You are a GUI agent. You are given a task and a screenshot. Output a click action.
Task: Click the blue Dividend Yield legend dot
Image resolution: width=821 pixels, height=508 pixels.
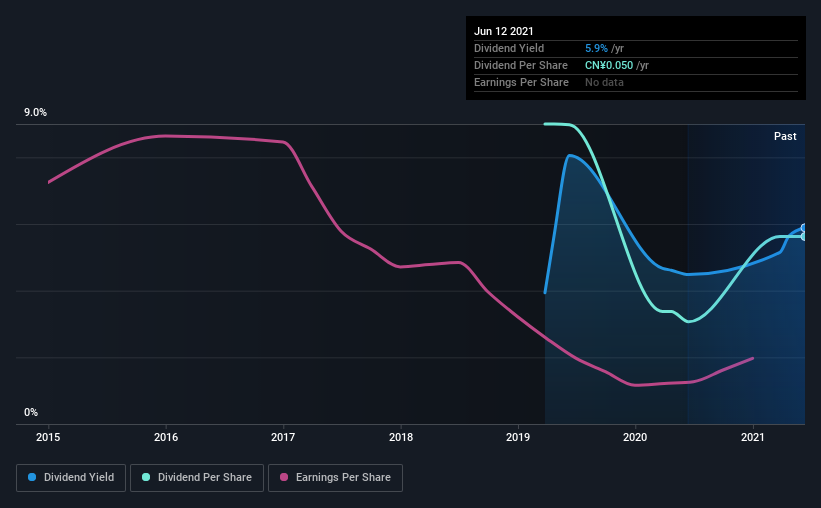[x=32, y=477]
